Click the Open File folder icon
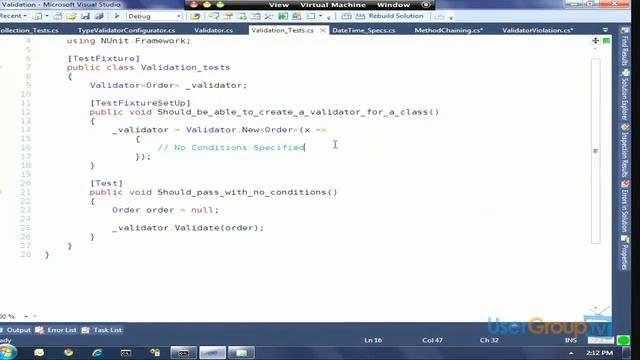This screenshot has width=640, height=360. pos(71,16)
